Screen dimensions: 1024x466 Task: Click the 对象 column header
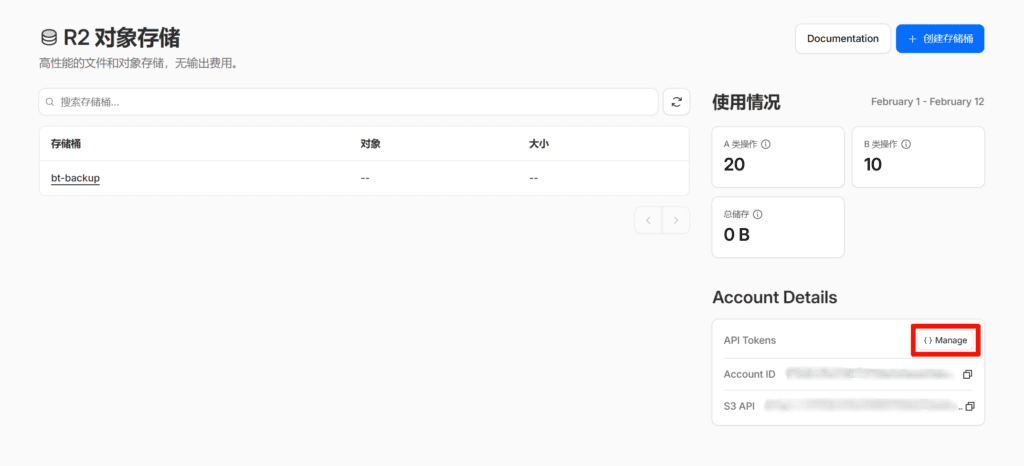coord(370,144)
